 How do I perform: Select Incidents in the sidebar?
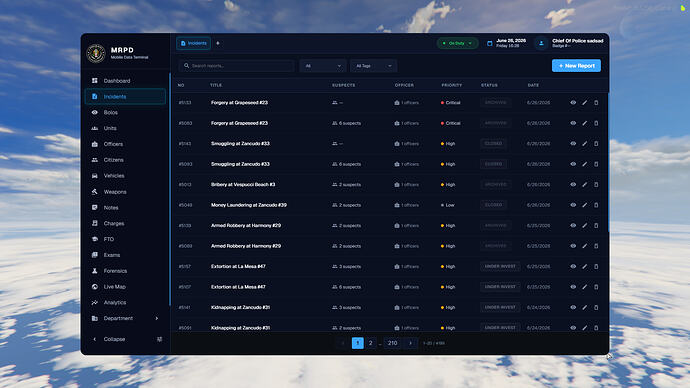click(x=125, y=96)
